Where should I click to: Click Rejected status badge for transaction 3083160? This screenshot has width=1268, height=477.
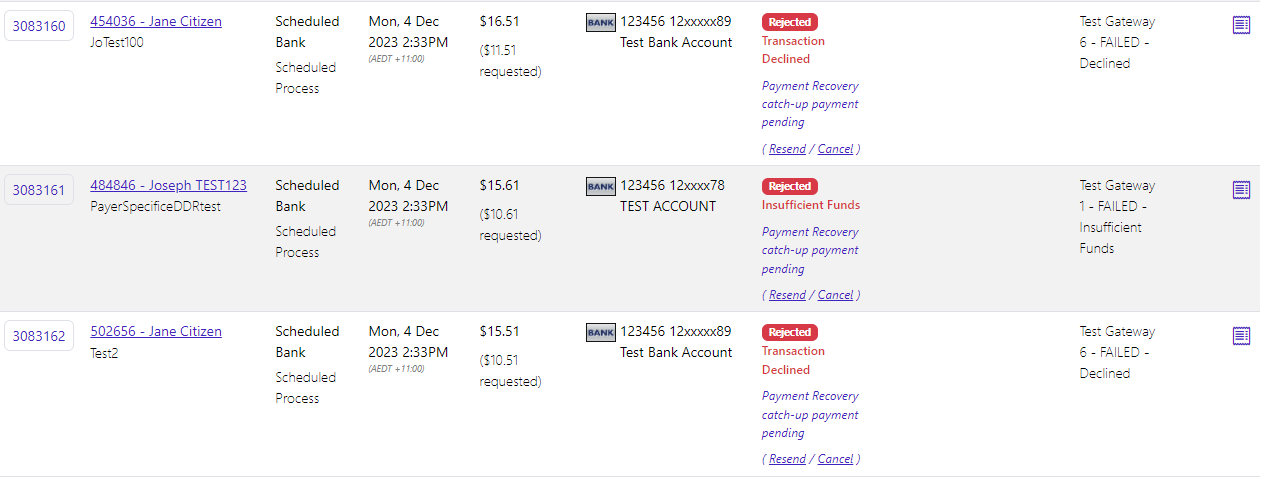click(789, 22)
